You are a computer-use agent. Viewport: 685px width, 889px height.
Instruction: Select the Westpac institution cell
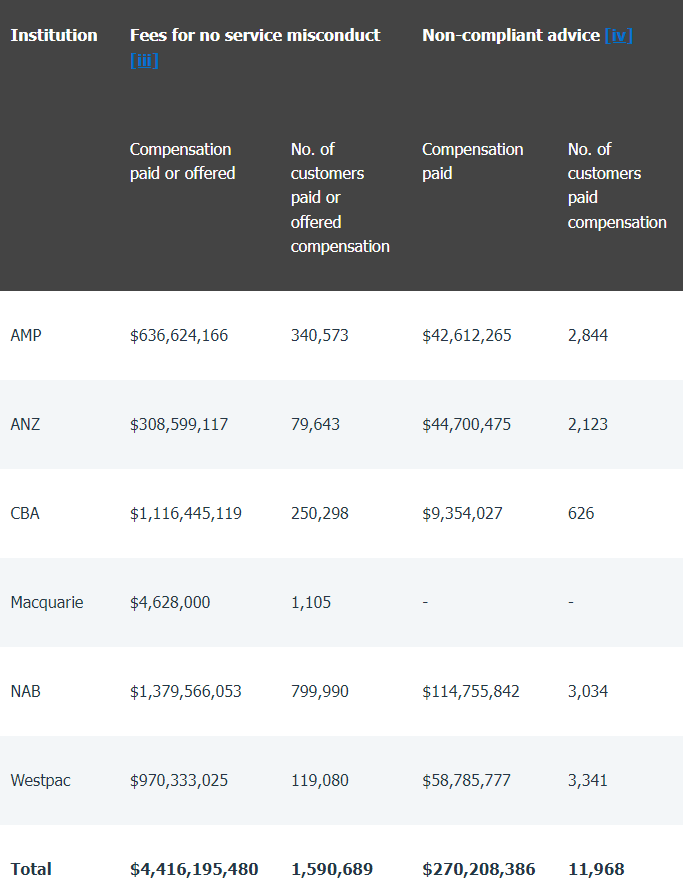pos(40,781)
